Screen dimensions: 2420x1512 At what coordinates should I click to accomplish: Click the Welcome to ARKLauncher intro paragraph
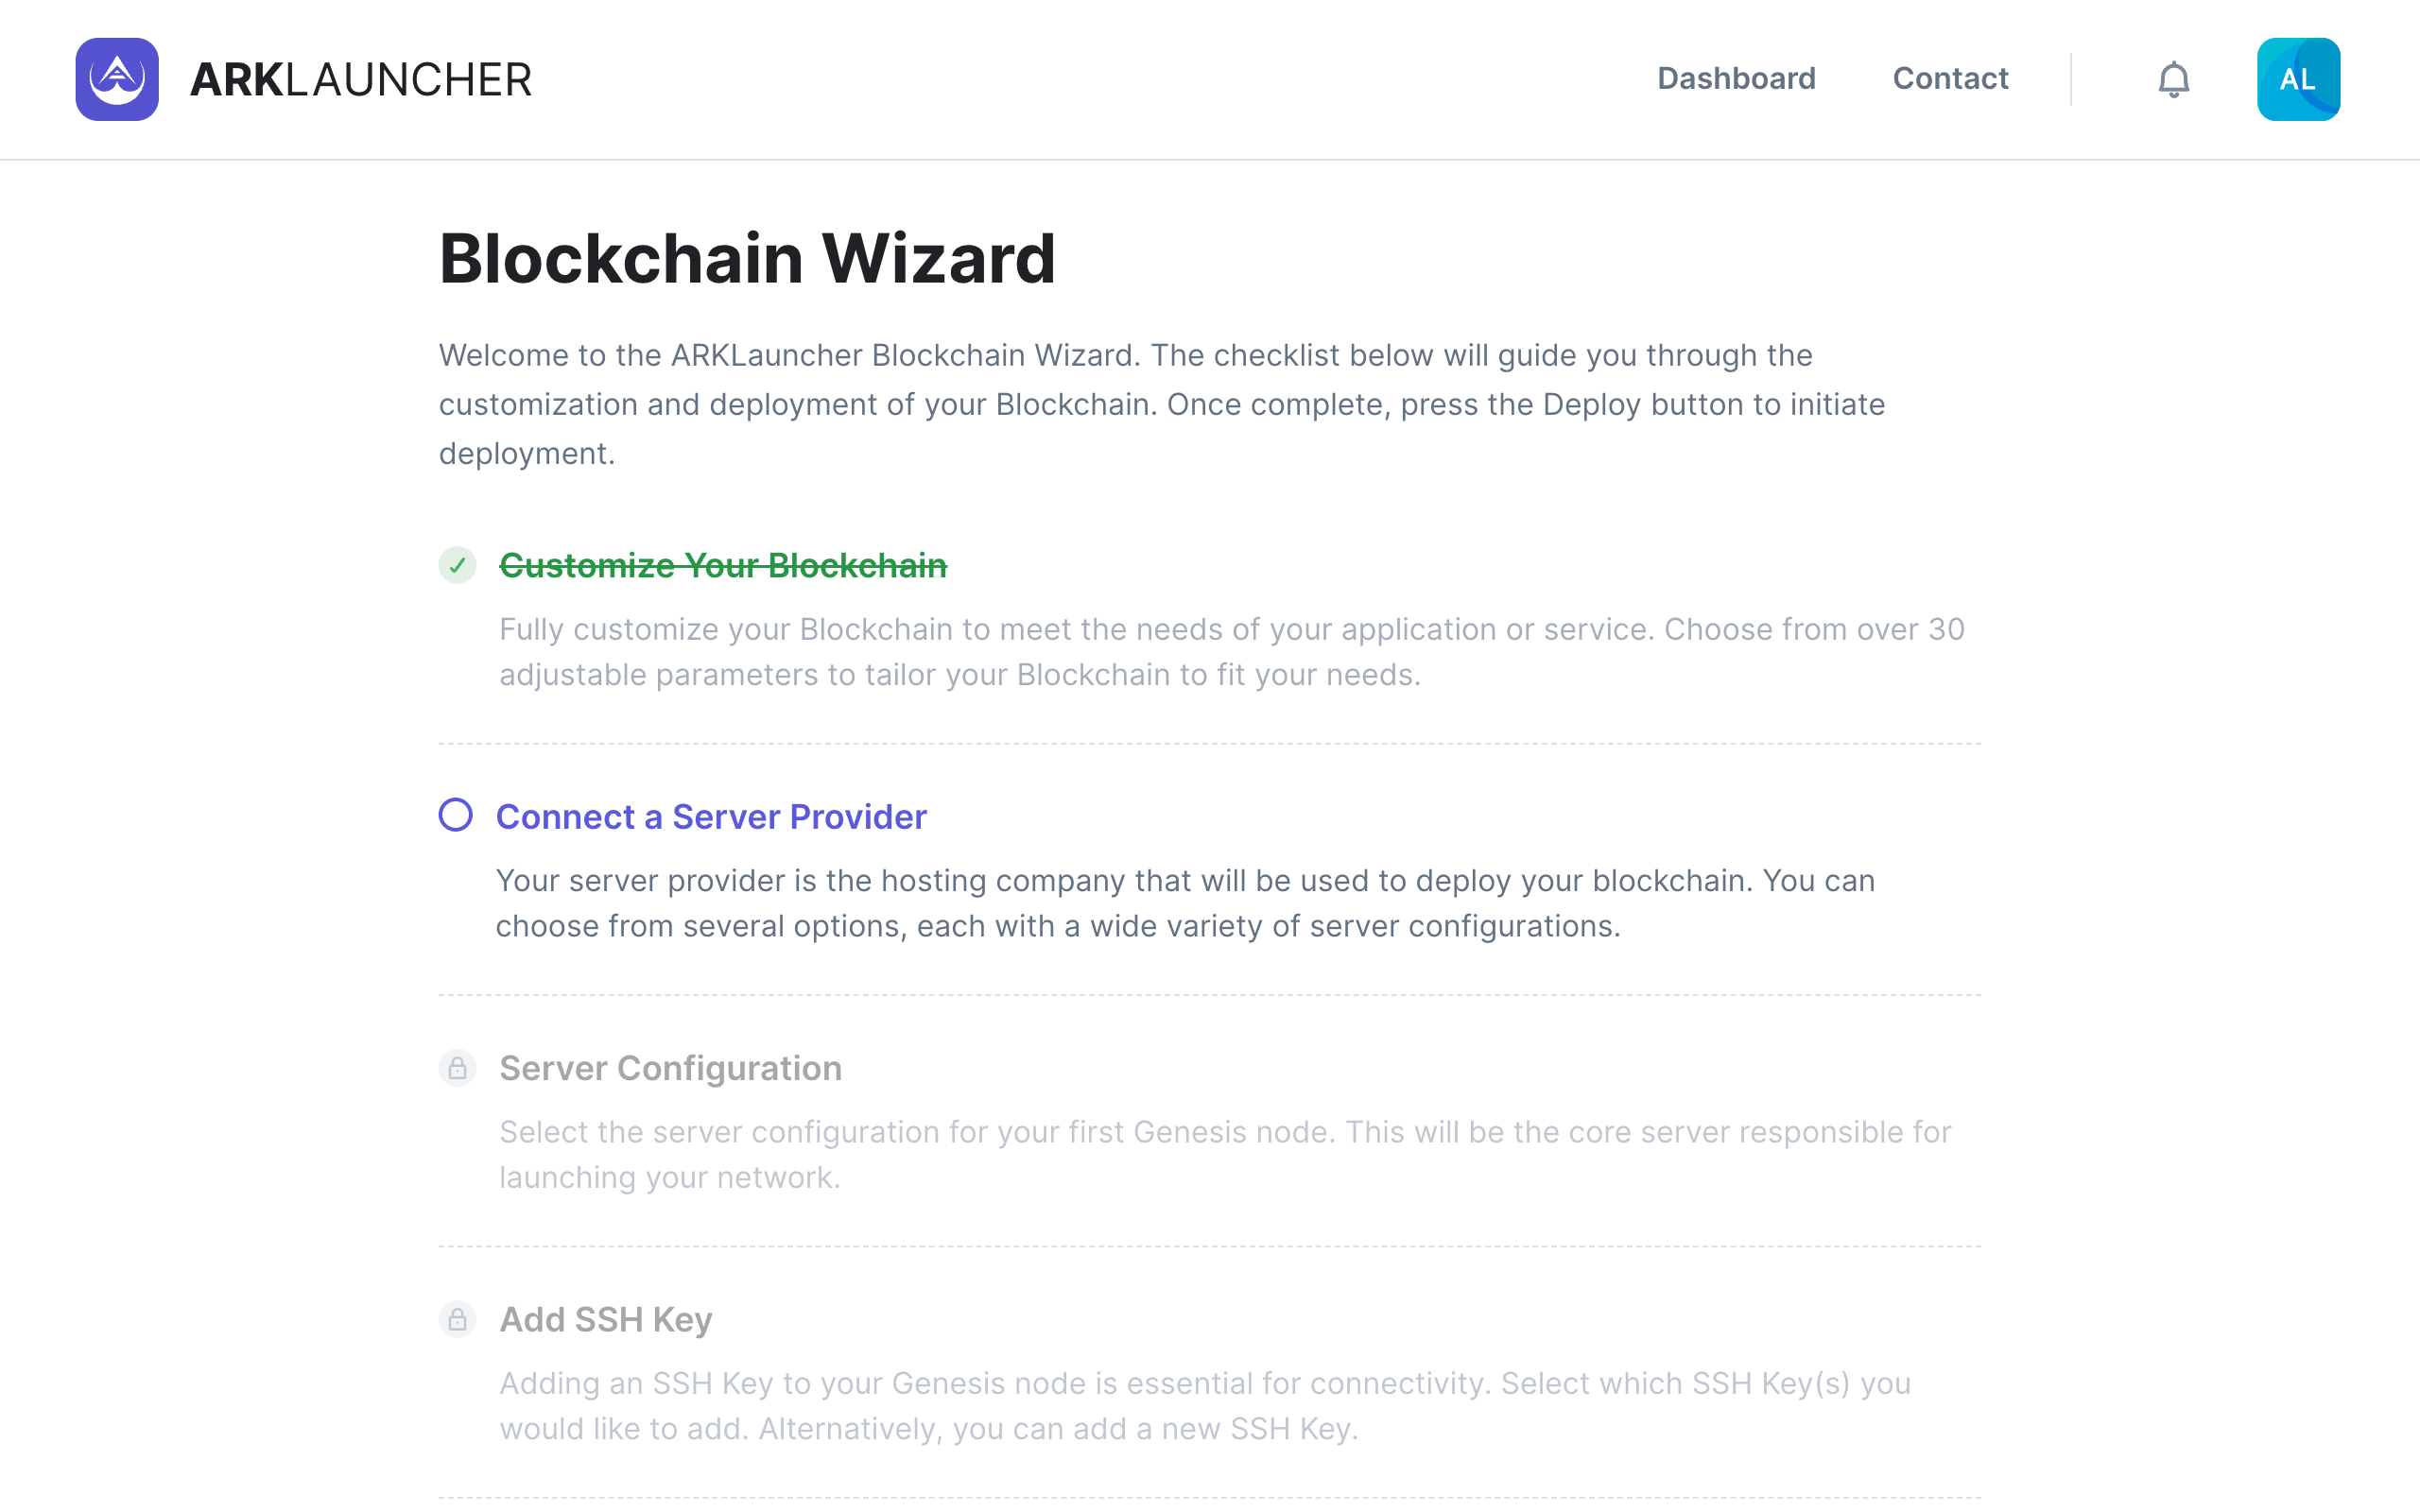tap(1162, 404)
